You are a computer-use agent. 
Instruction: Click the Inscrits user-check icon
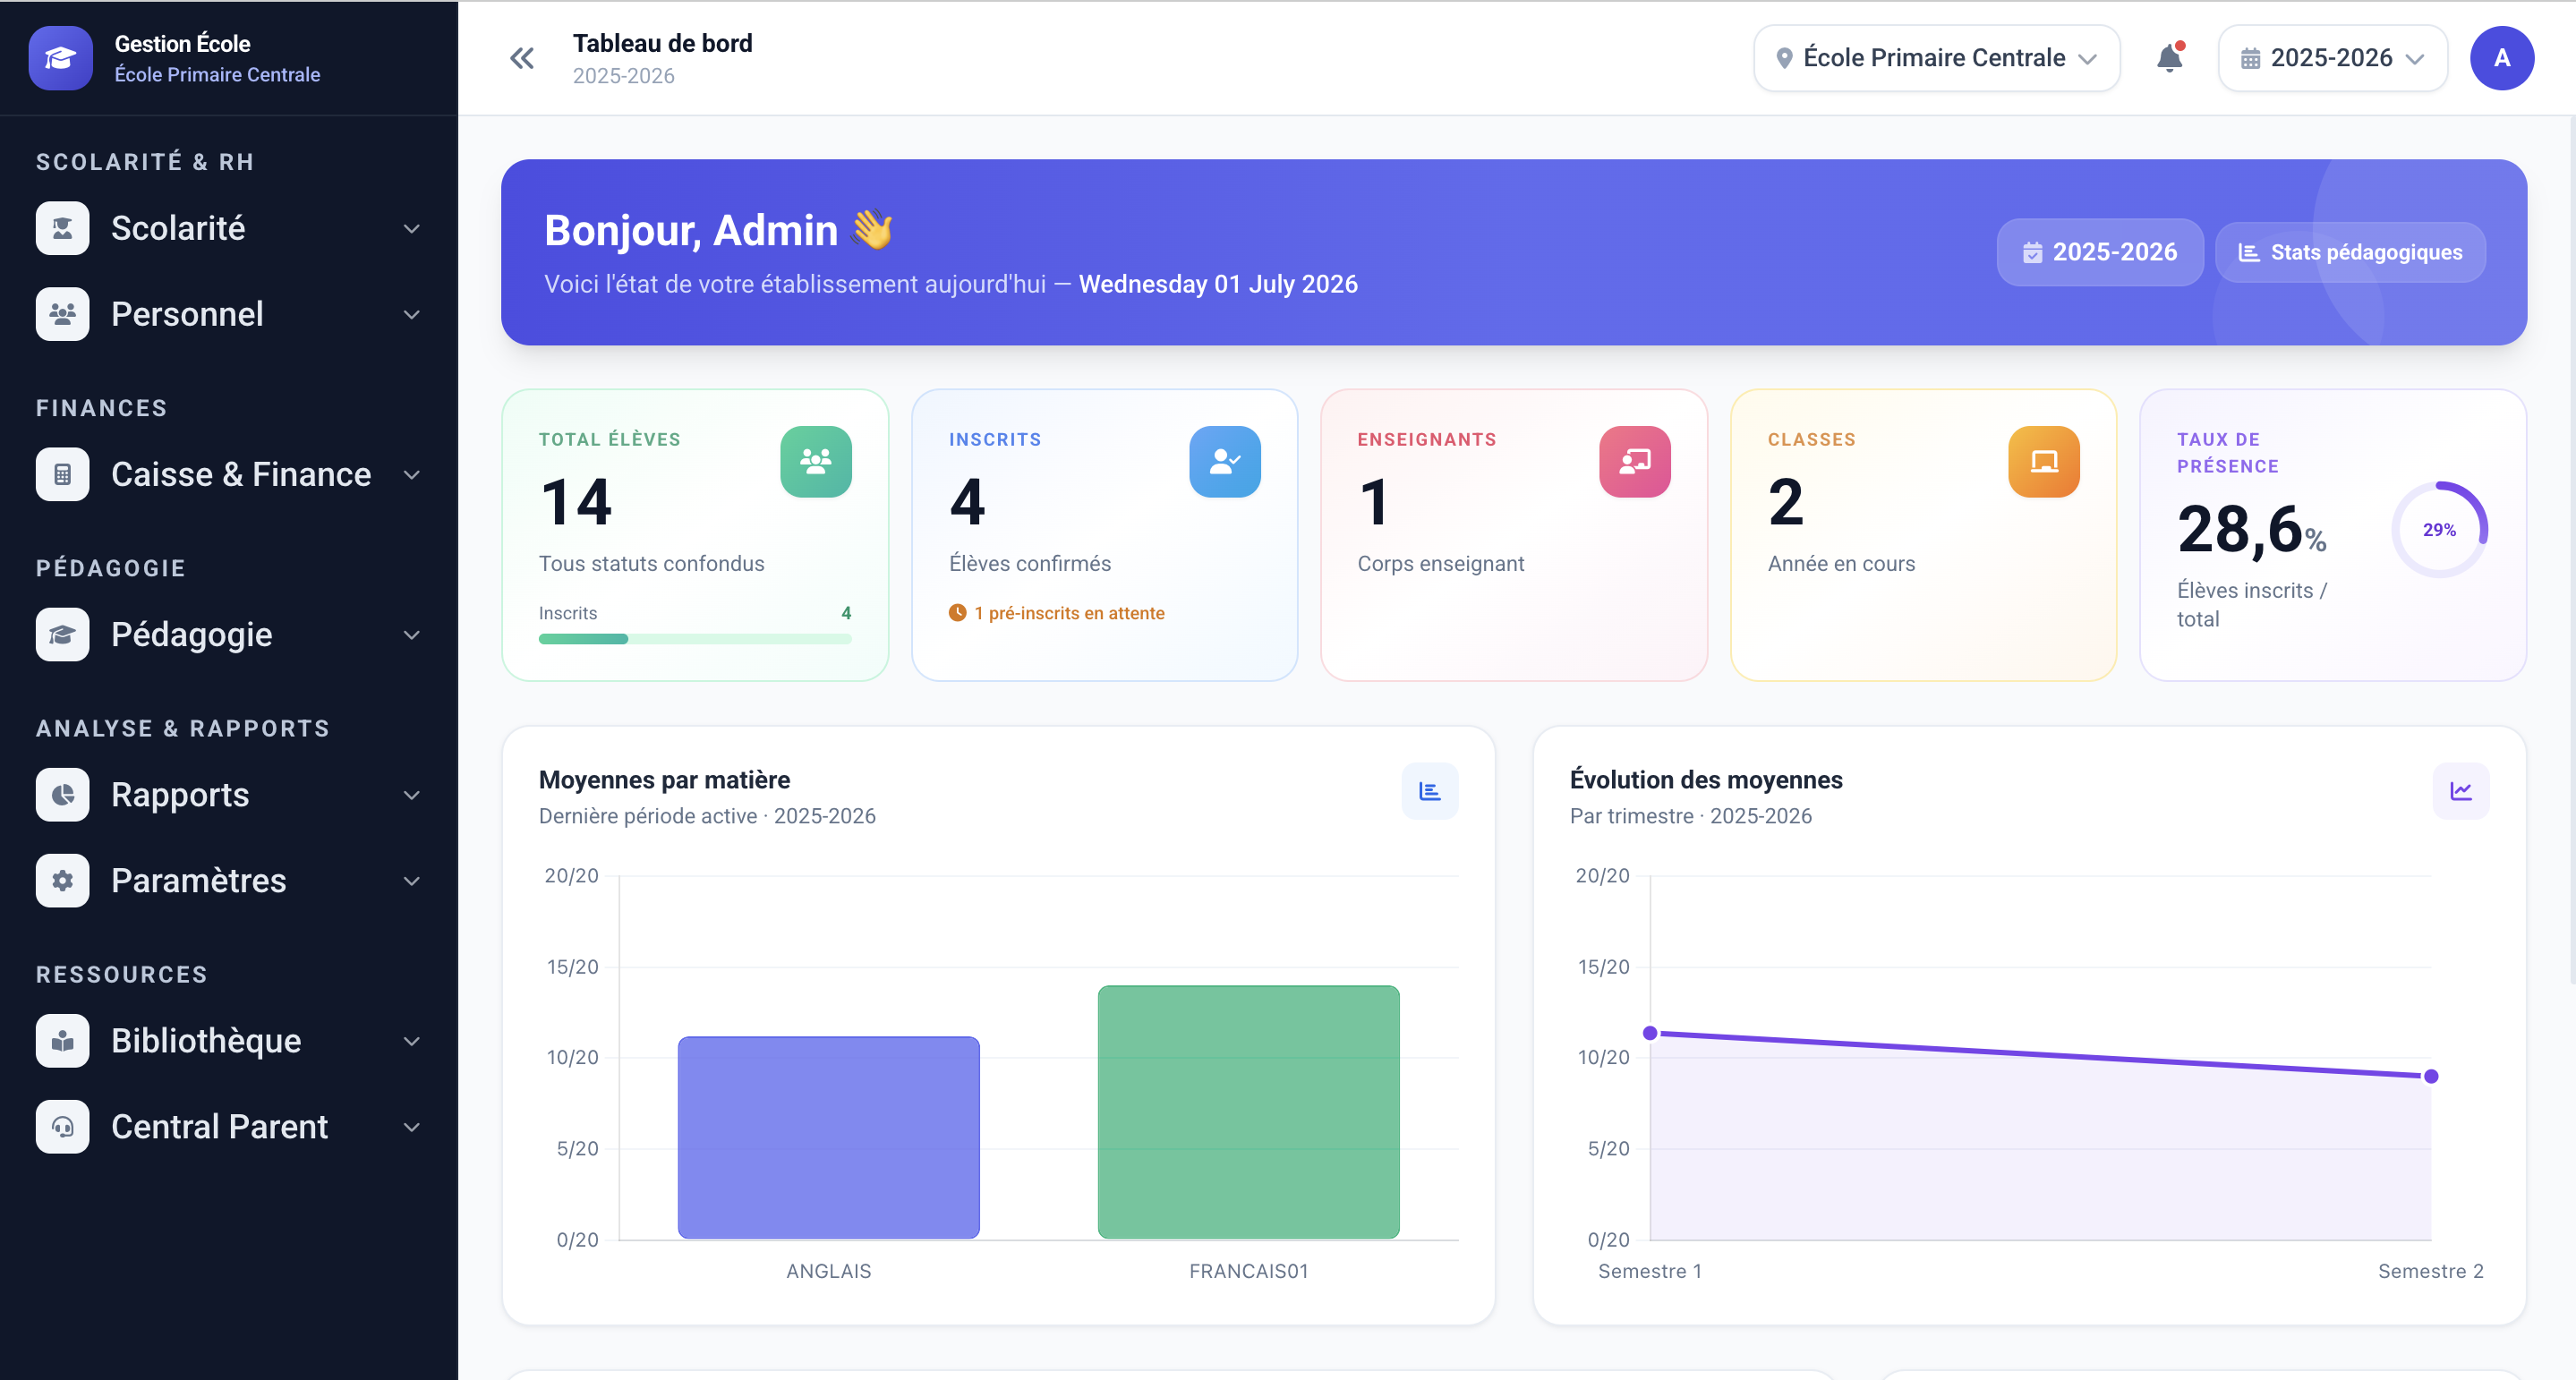[x=1224, y=461]
